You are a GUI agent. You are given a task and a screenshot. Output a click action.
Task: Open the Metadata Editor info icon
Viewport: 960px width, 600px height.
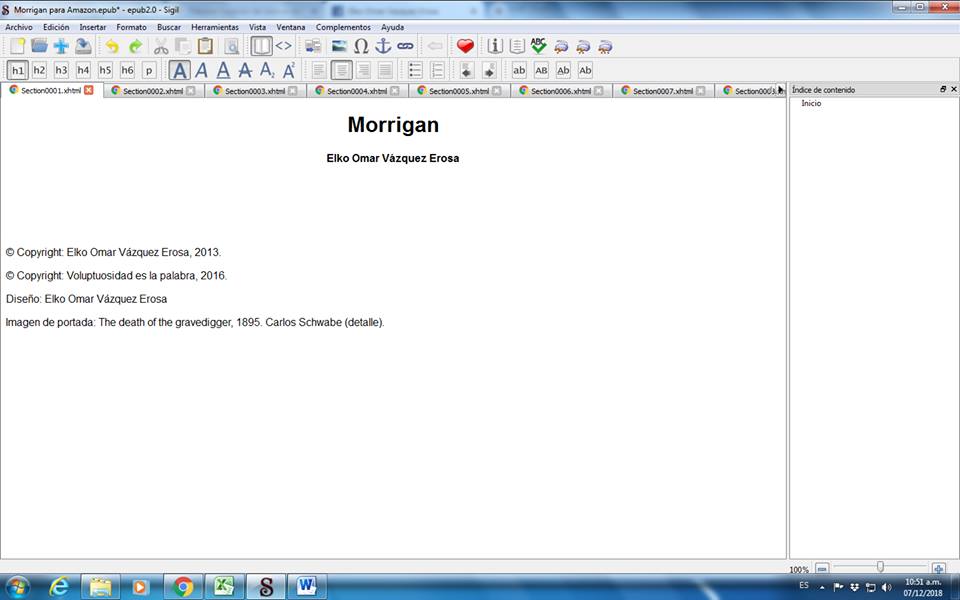(494, 46)
